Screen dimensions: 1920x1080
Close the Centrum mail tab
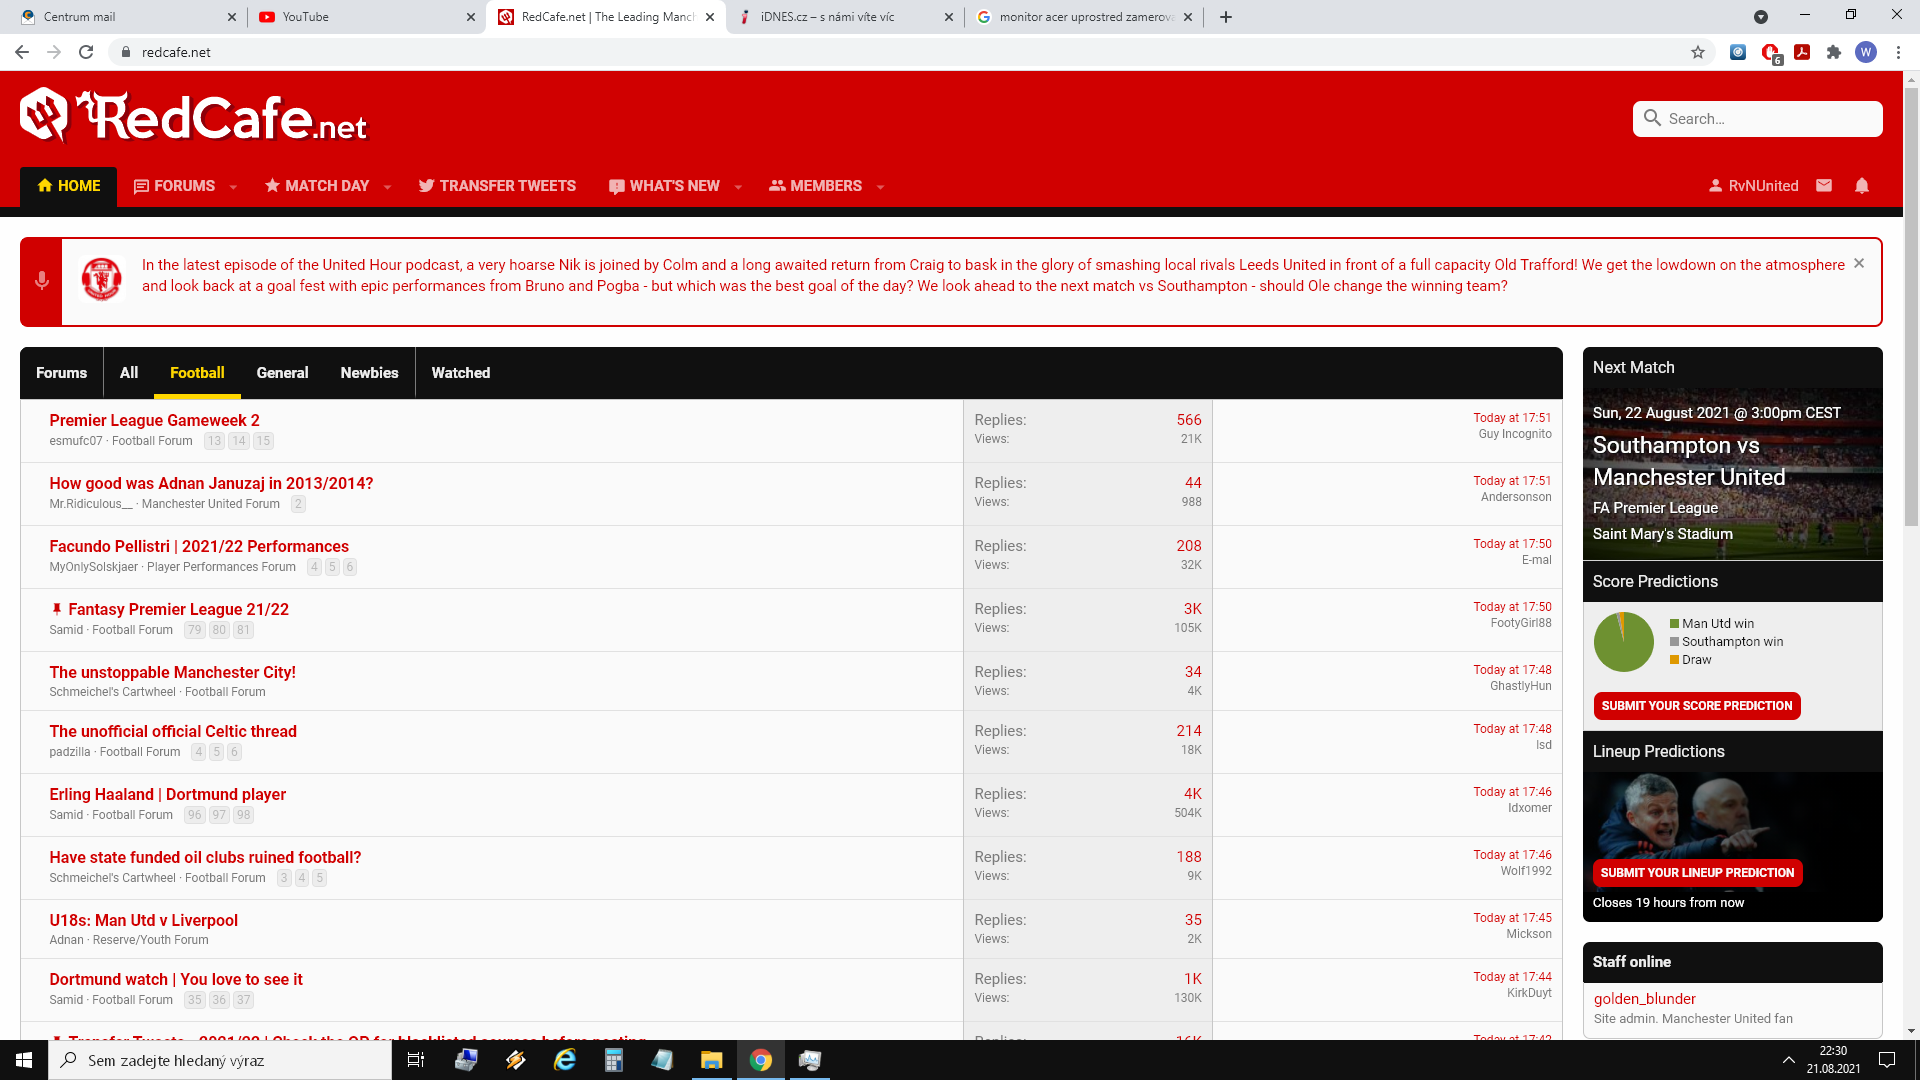(232, 17)
